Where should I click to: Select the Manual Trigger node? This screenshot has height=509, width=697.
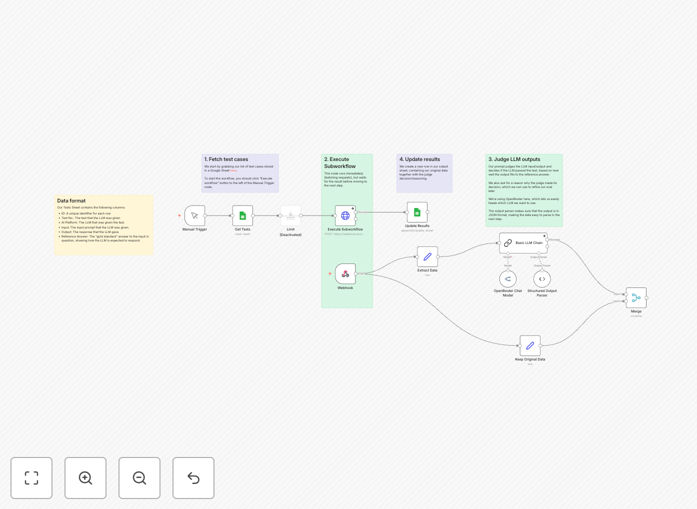coord(195,216)
